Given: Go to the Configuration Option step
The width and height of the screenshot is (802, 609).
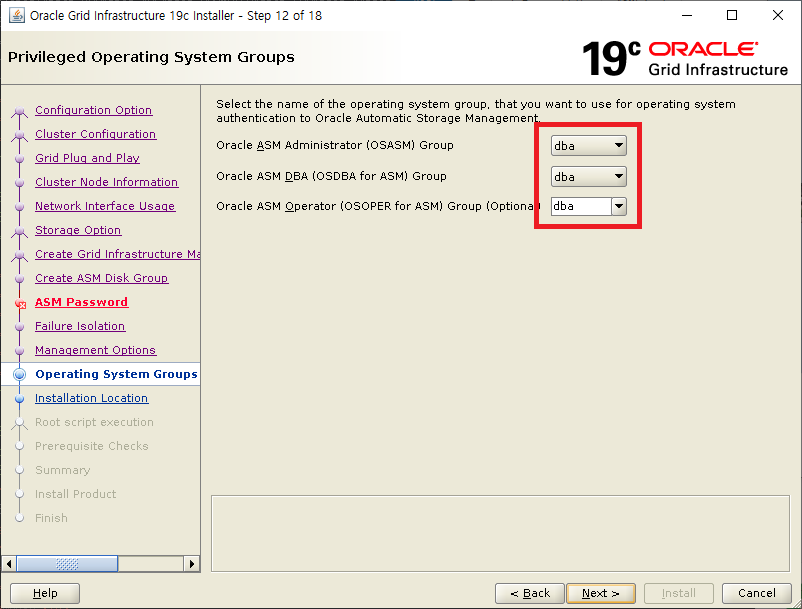Looking at the screenshot, I should 94,110.
